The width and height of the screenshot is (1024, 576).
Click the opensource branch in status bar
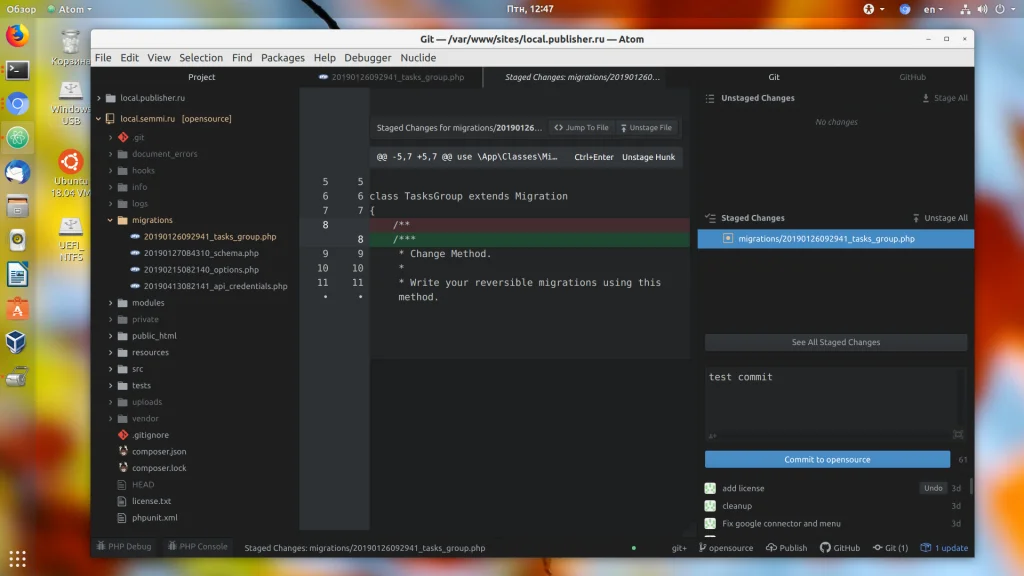[x=726, y=548]
